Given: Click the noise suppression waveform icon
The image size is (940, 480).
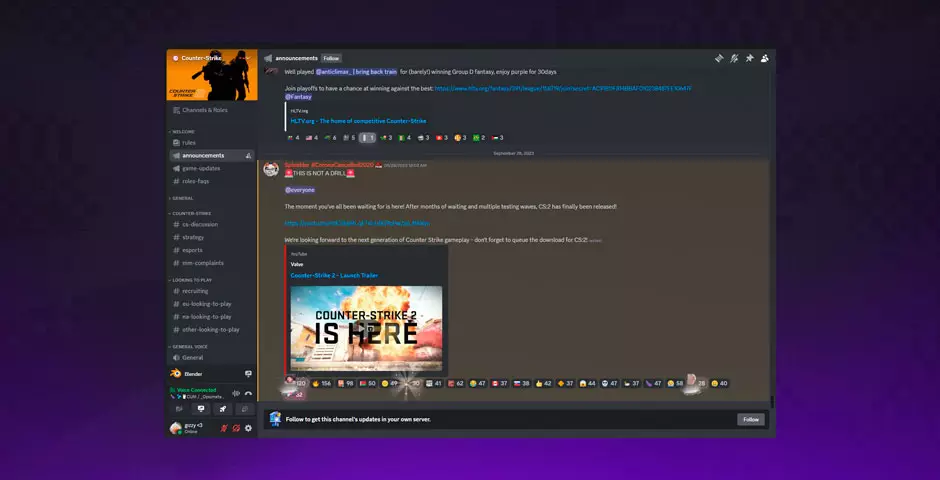Looking at the screenshot, I should click(x=236, y=394).
